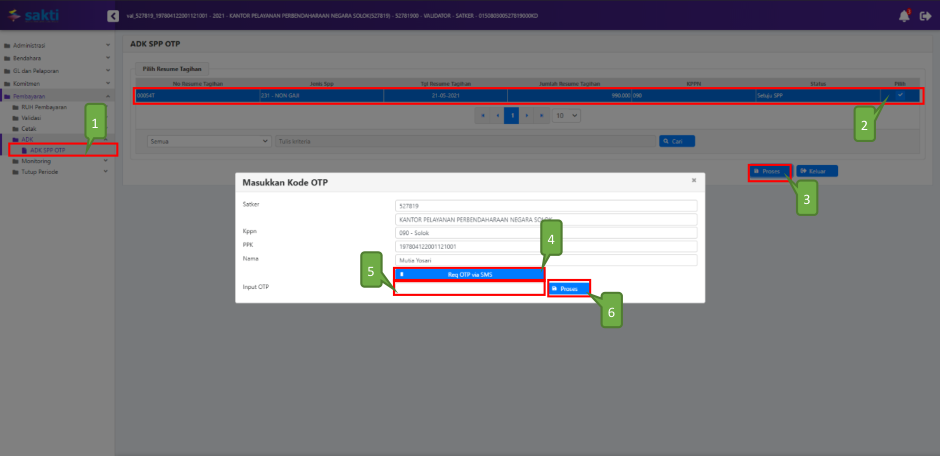Viewport: 940px width, 456px height.
Task: Open the rows-per-page dropdown showing 10
Action: (567, 116)
